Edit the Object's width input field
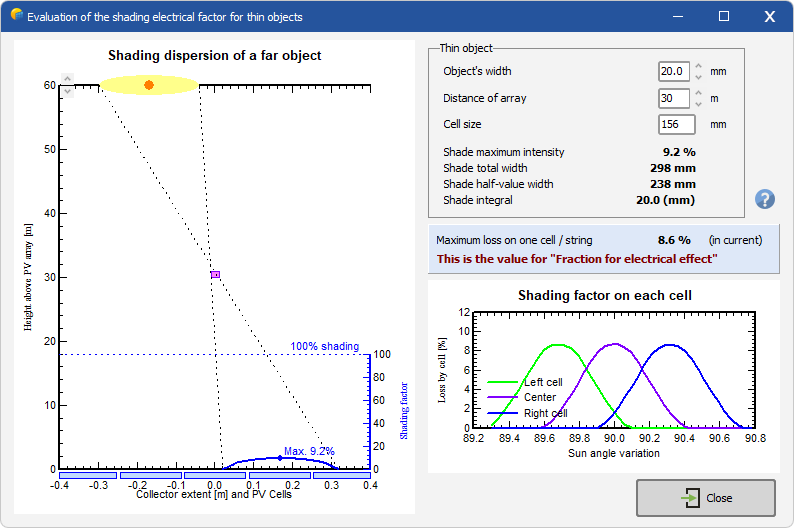Screen dimensions: 794x528 point(674,71)
